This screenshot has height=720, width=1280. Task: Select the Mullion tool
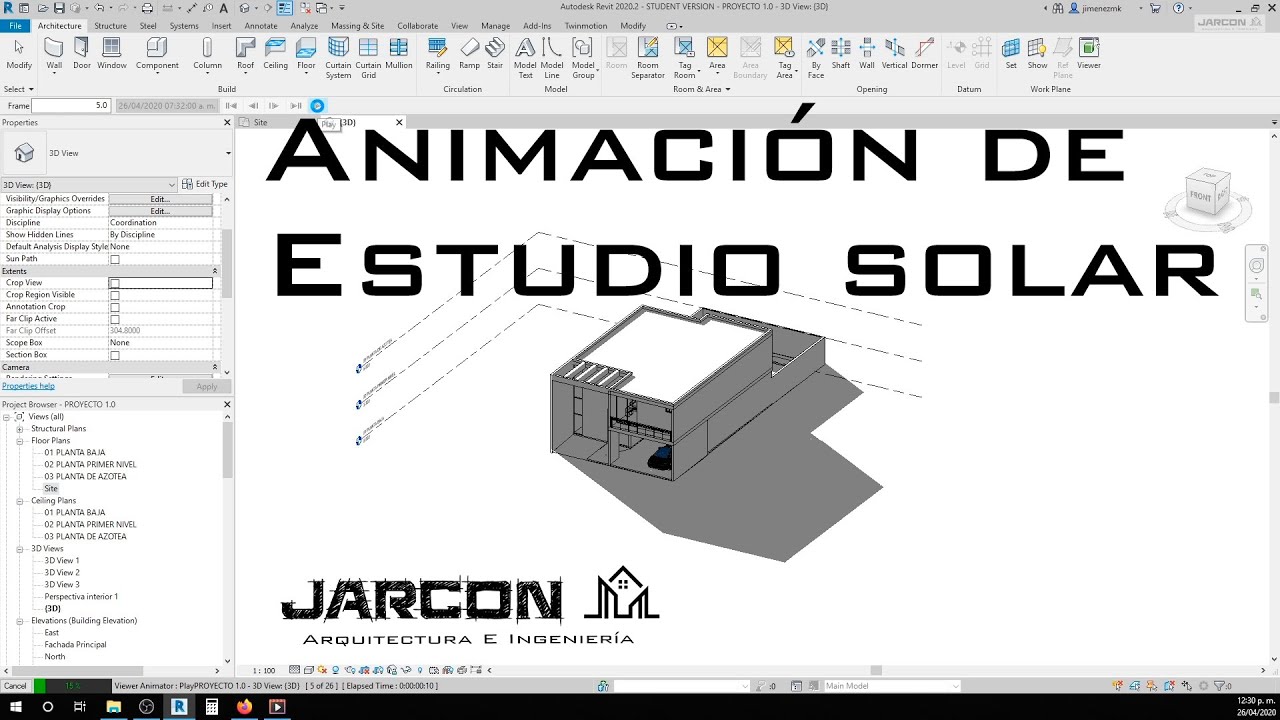pyautogui.click(x=399, y=53)
